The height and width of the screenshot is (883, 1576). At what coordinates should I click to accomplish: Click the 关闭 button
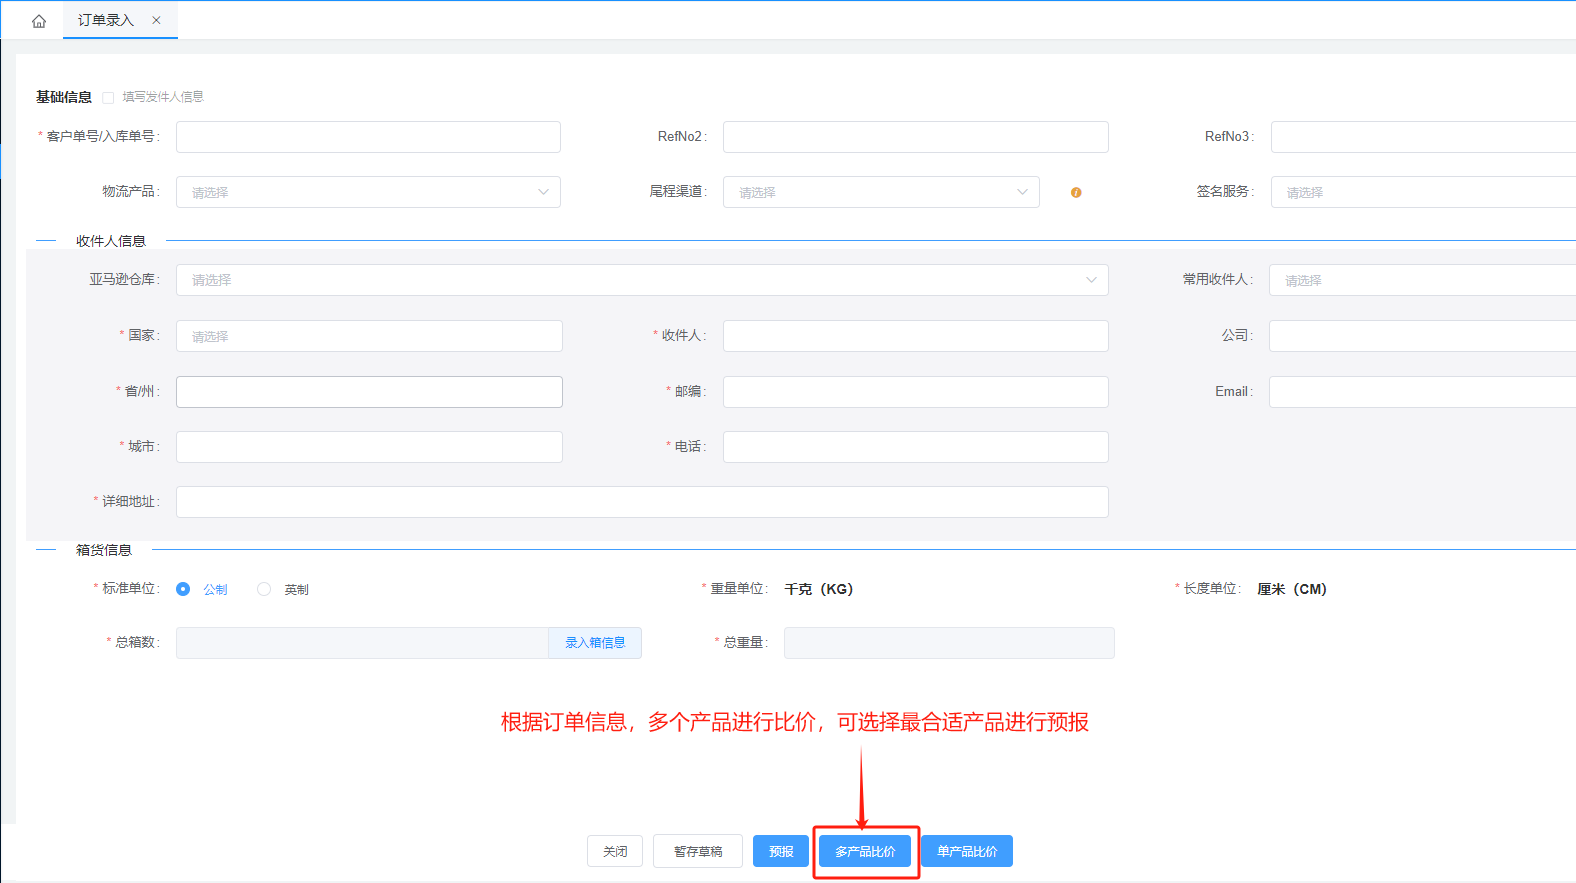pos(615,851)
